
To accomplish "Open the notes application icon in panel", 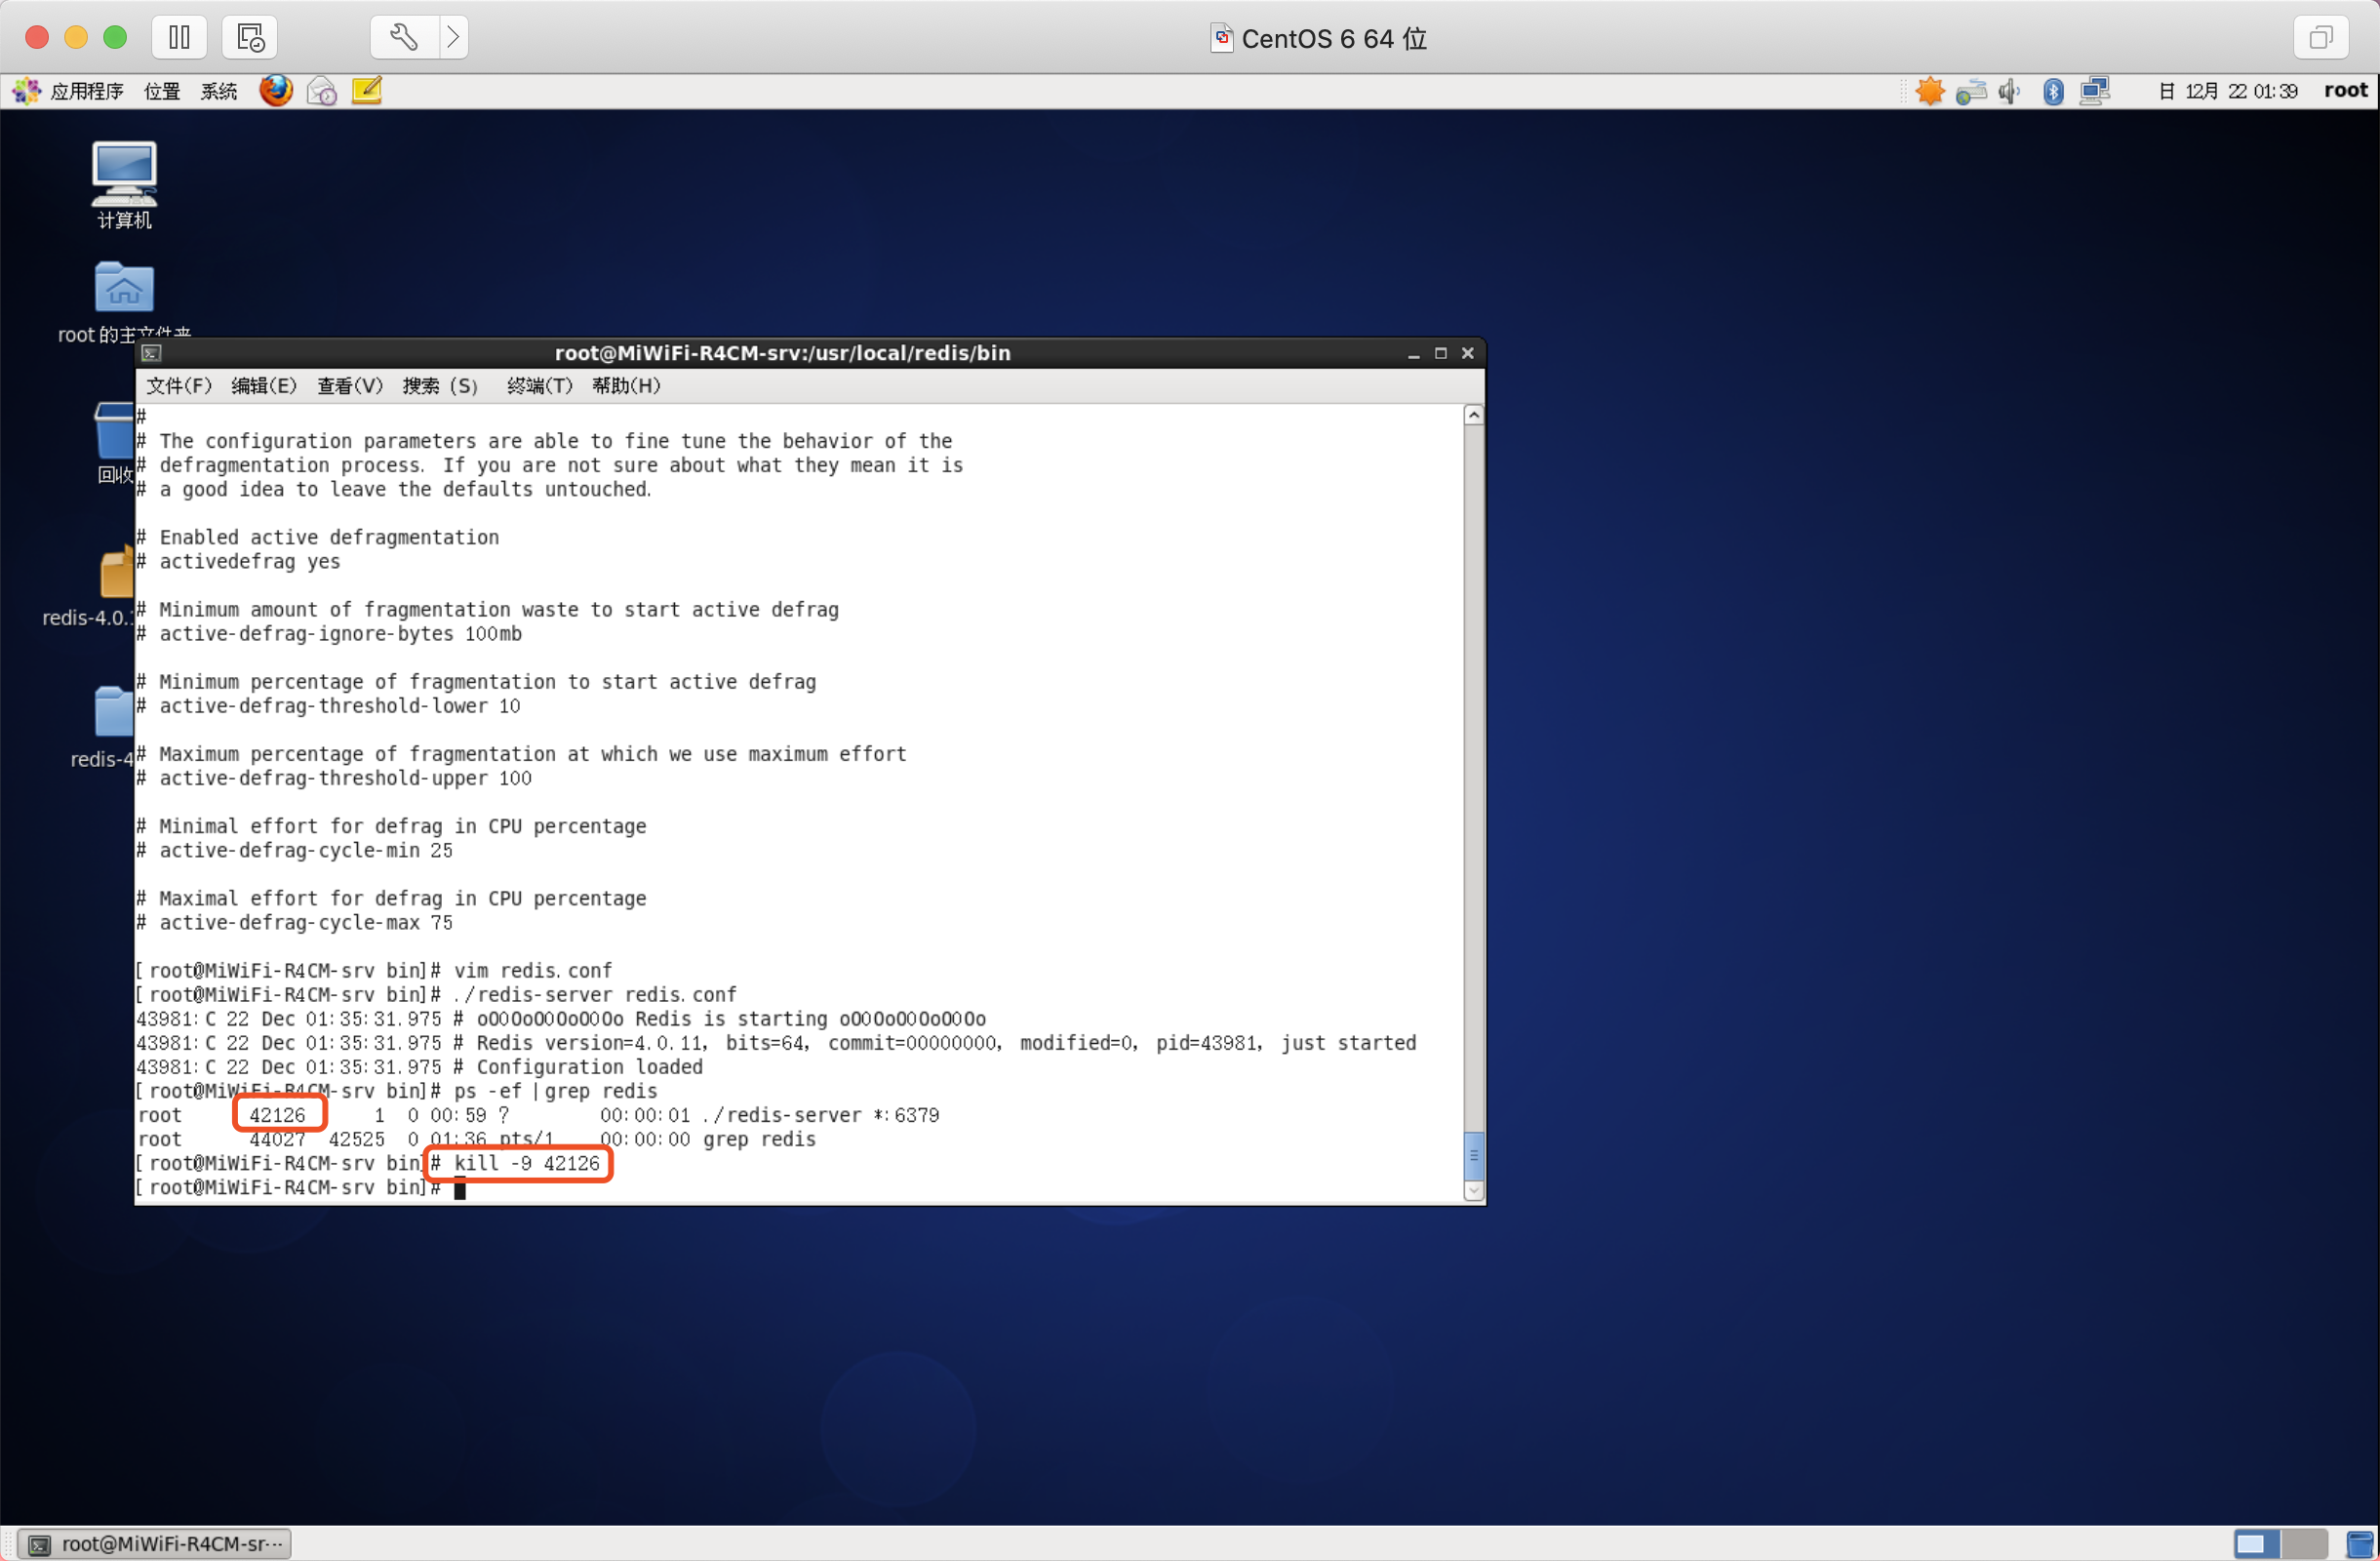I will pos(367,91).
